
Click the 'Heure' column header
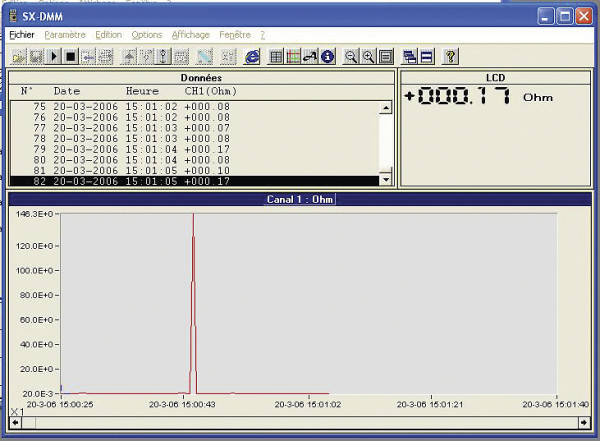[142, 91]
